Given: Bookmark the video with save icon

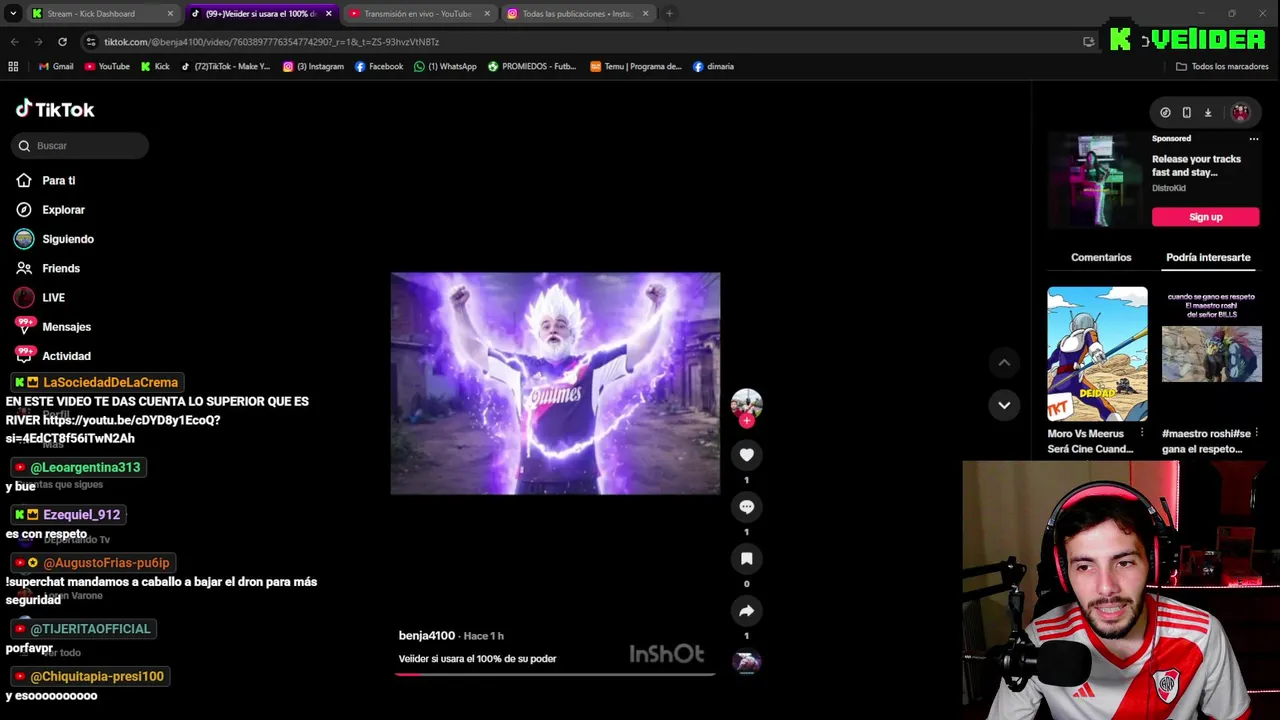Looking at the screenshot, I should tap(746, 559).
